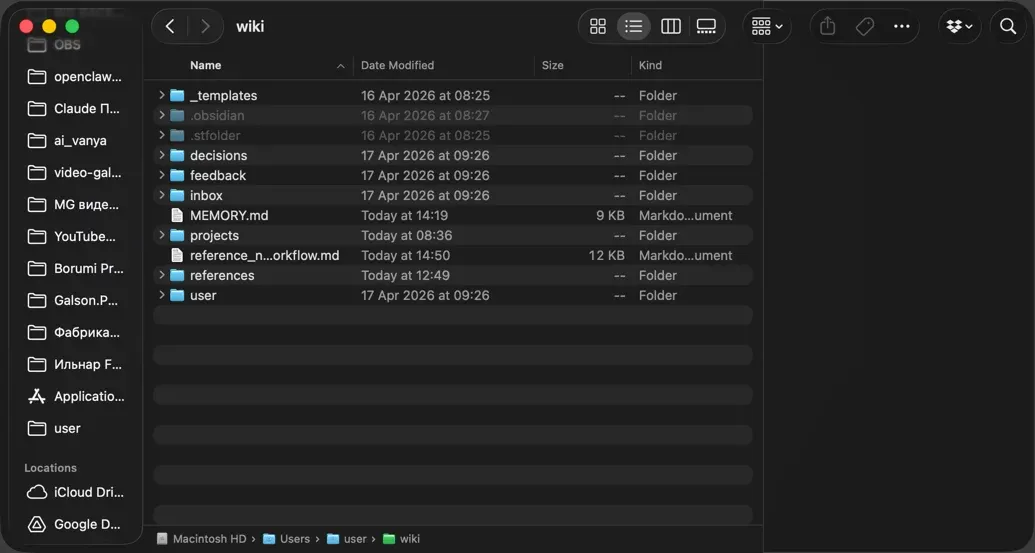The image size is (1035, 553).
Task: Switch to icon grid view
Action: coord(598,27)
